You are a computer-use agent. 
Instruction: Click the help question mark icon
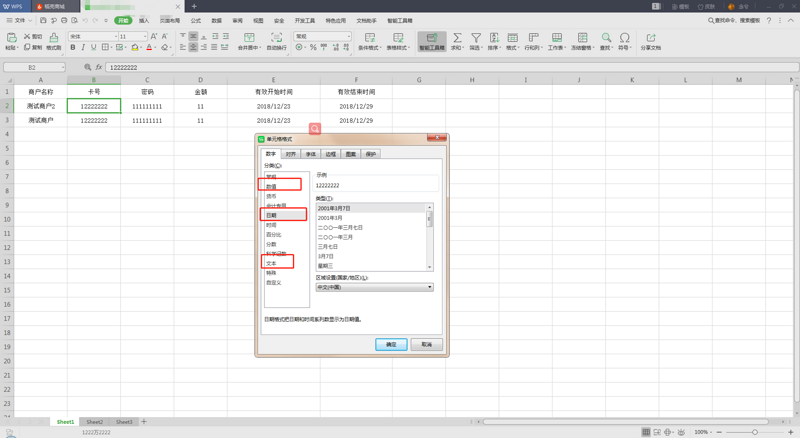[769, 20]
